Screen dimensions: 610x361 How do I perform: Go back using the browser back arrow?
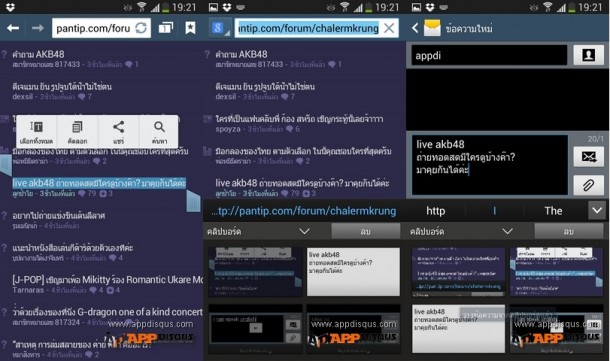point(13,28)
